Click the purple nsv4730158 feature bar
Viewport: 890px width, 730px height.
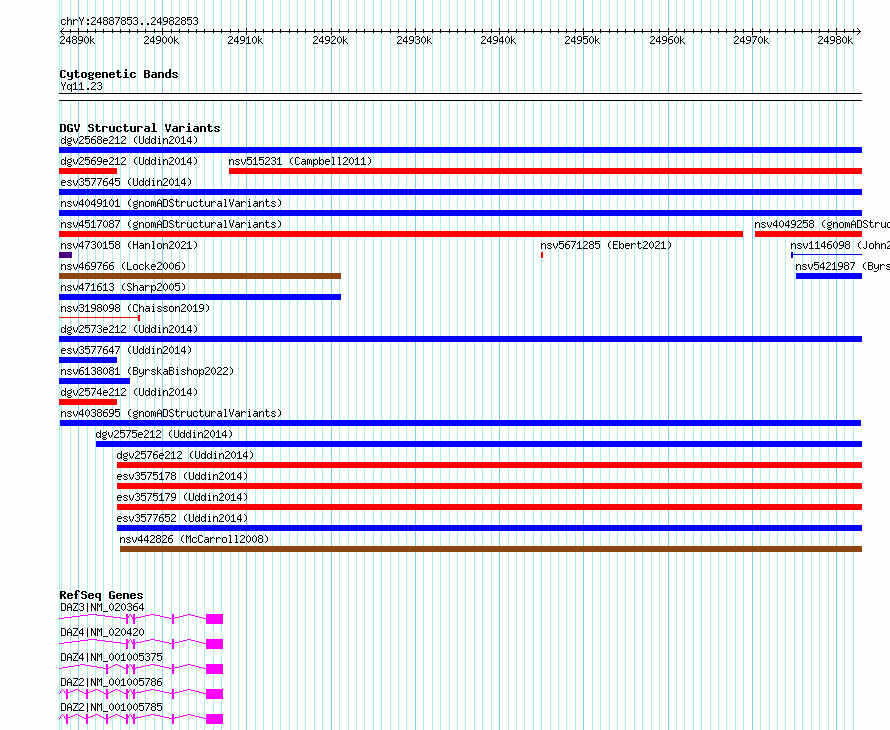(65, 255)
